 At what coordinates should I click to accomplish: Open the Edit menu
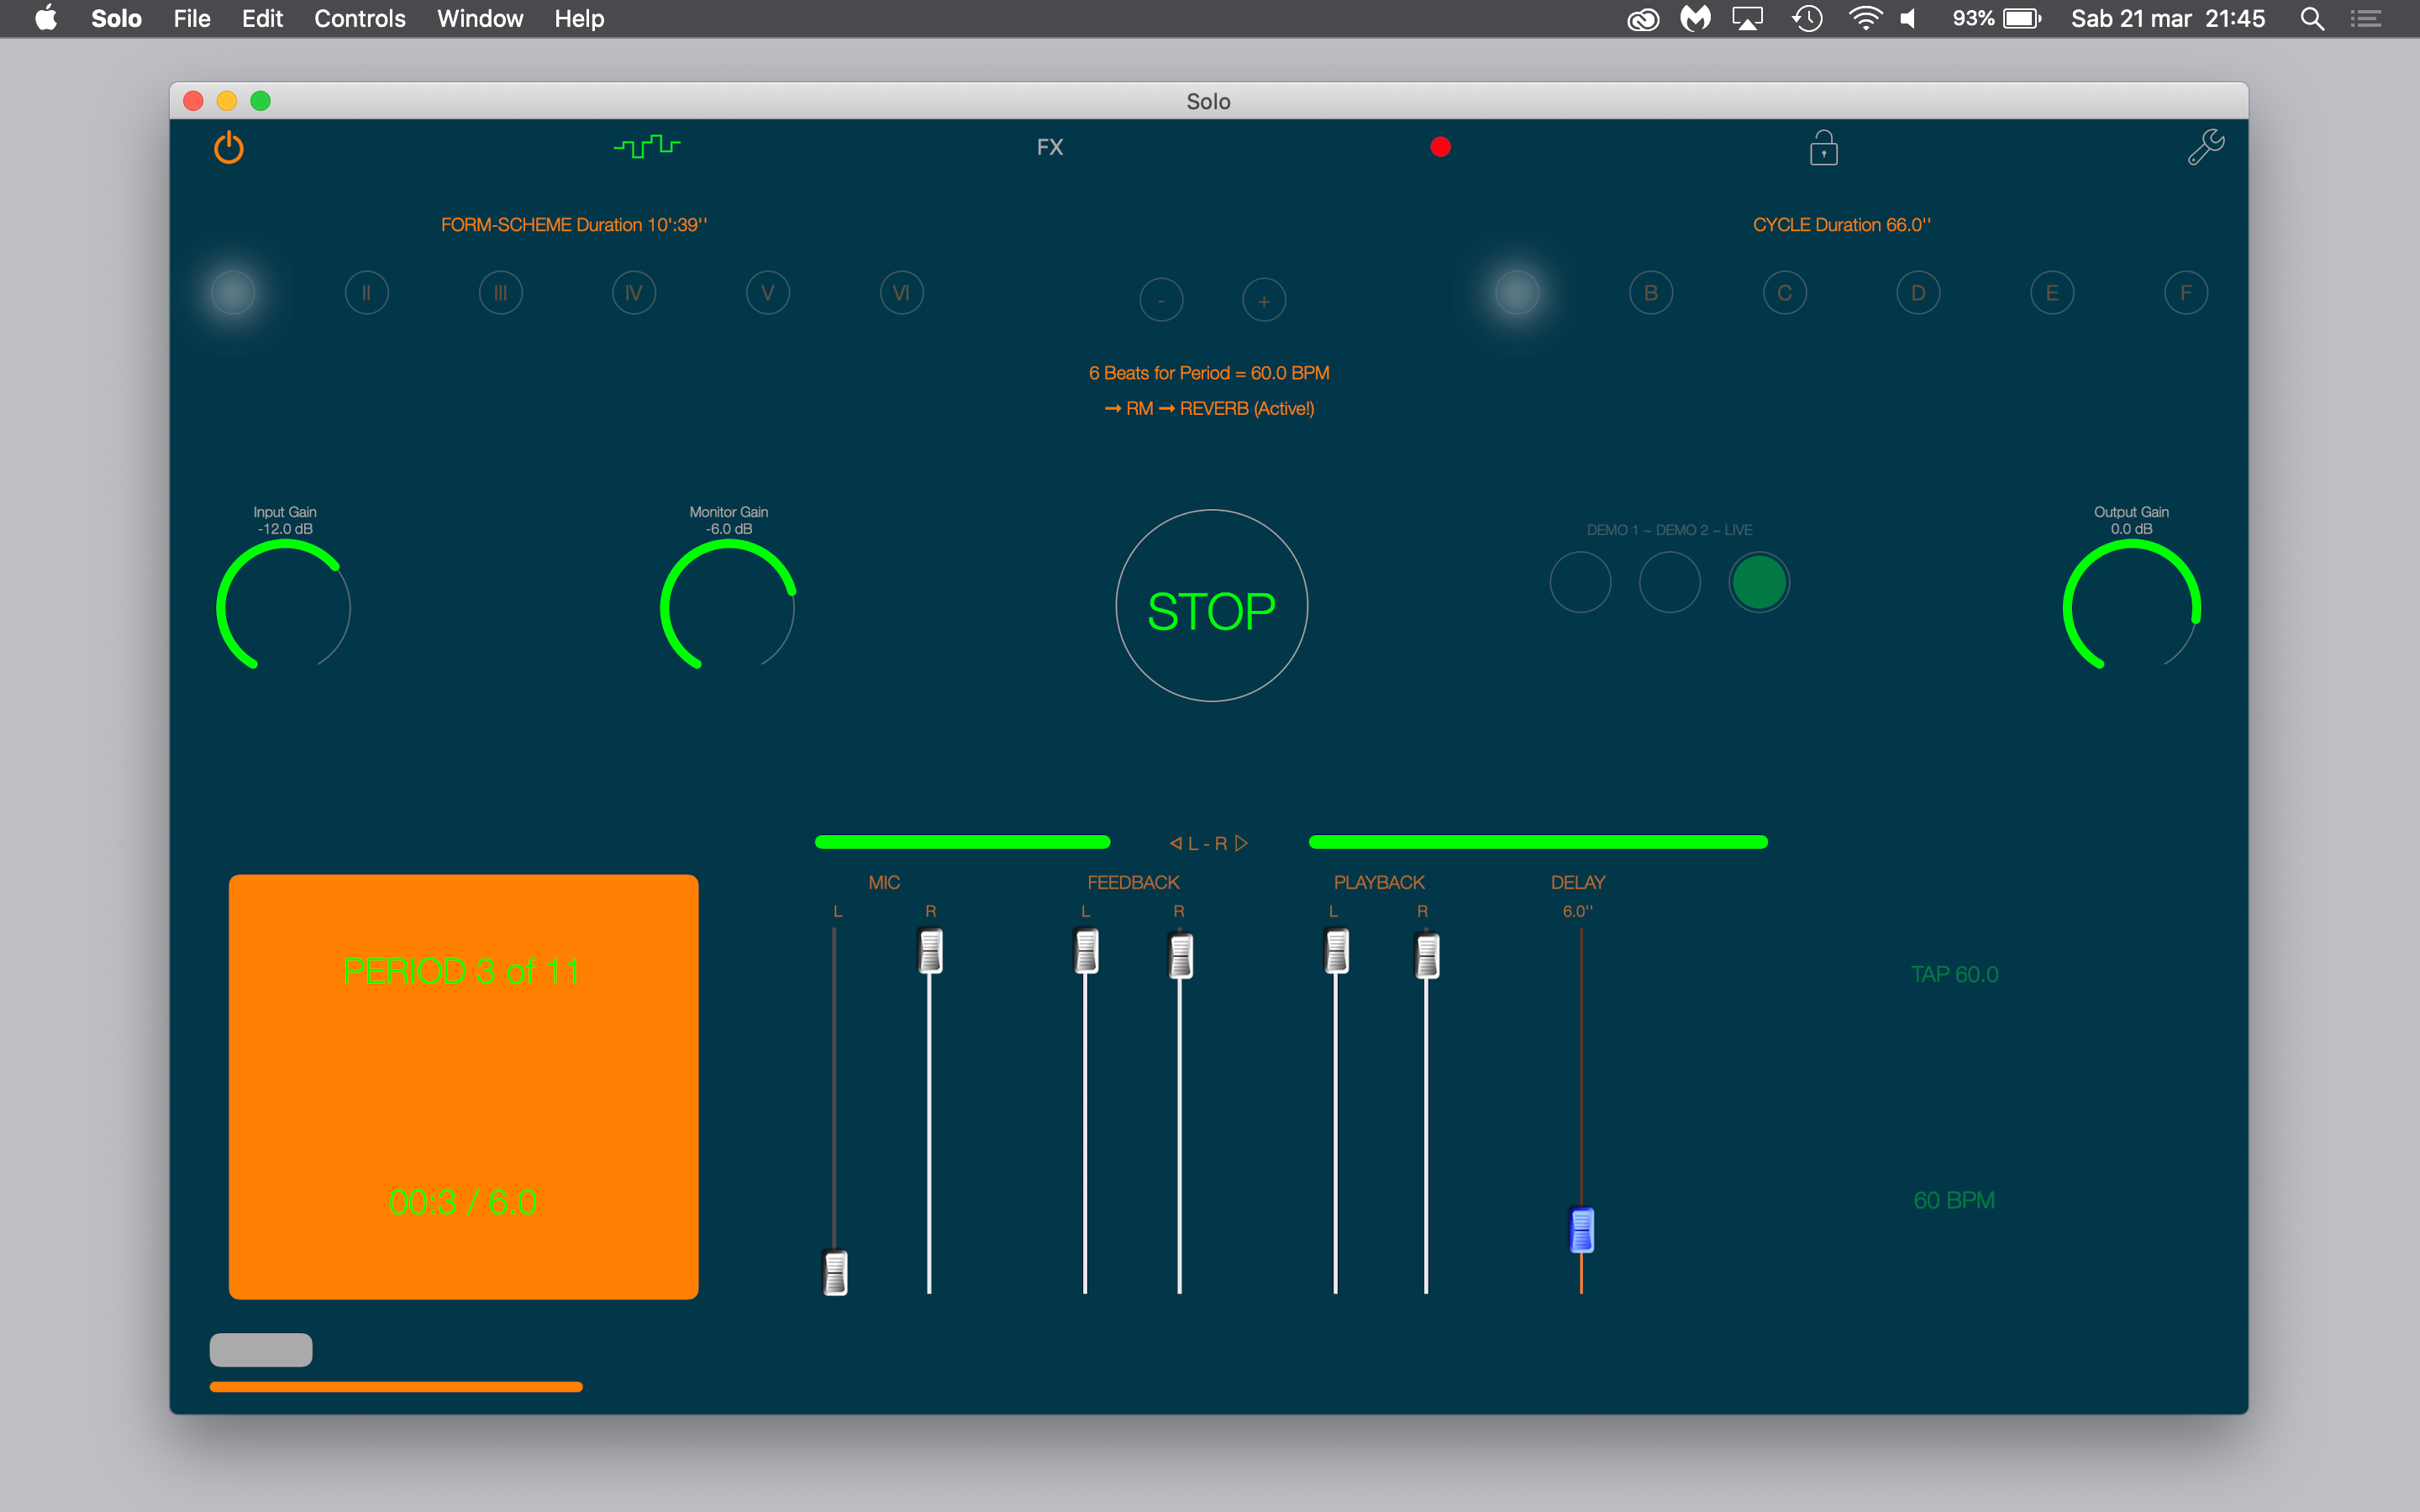[262, 18]
